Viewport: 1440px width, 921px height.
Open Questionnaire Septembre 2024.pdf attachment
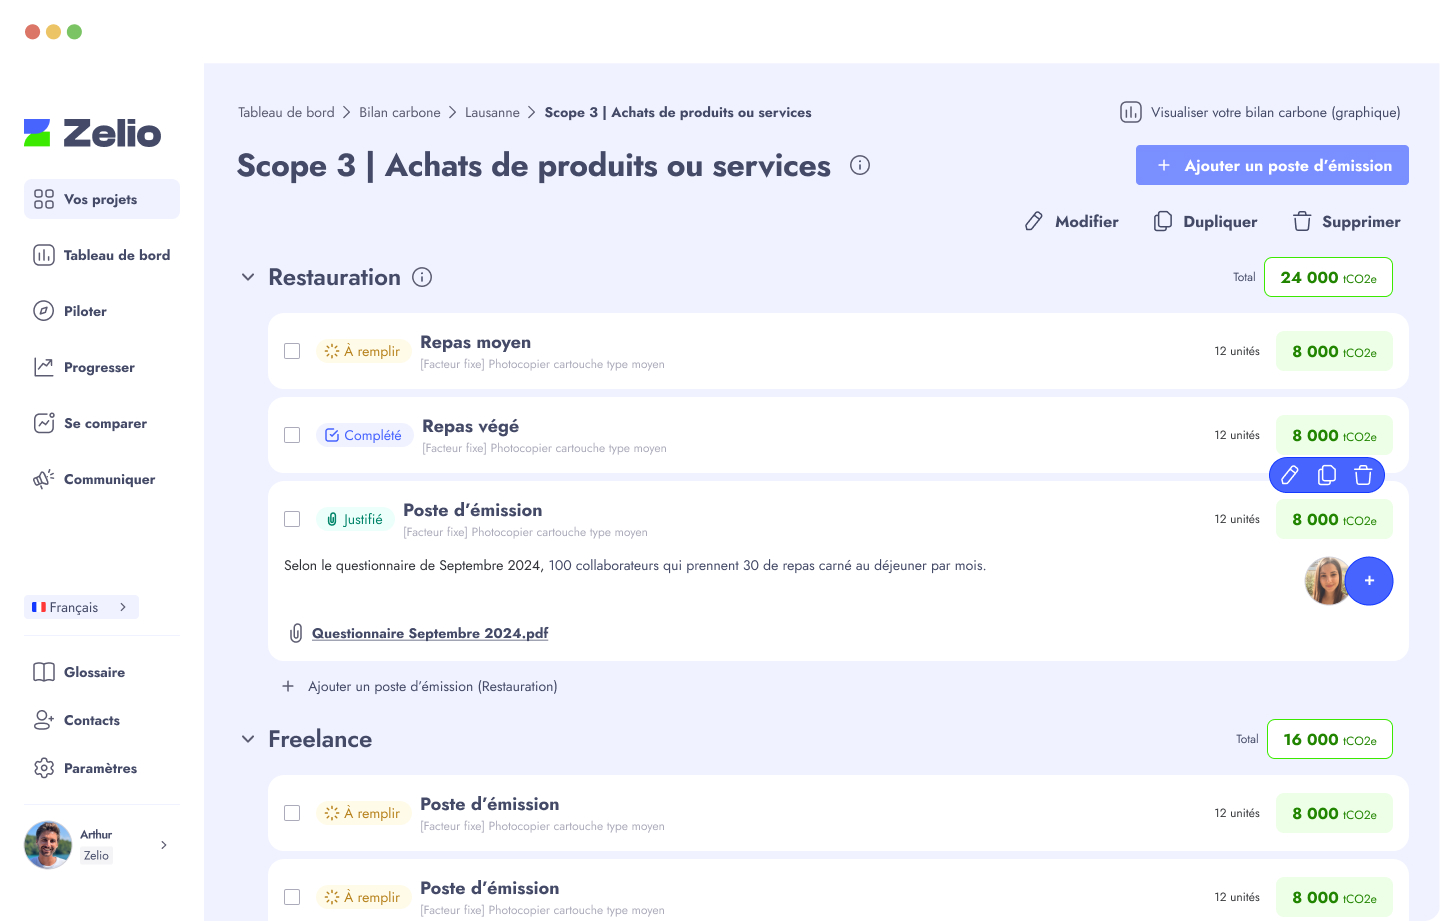point(430,633)
